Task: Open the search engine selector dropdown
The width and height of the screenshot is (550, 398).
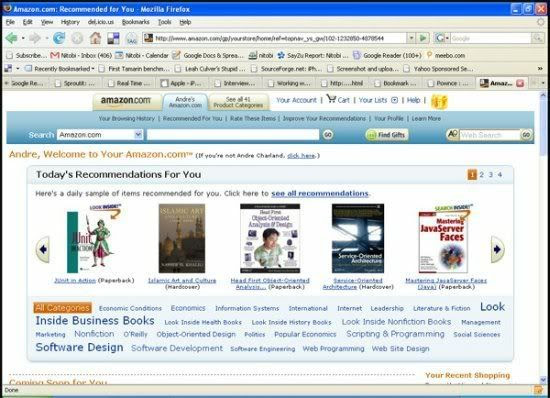Action: click(447, 38)
